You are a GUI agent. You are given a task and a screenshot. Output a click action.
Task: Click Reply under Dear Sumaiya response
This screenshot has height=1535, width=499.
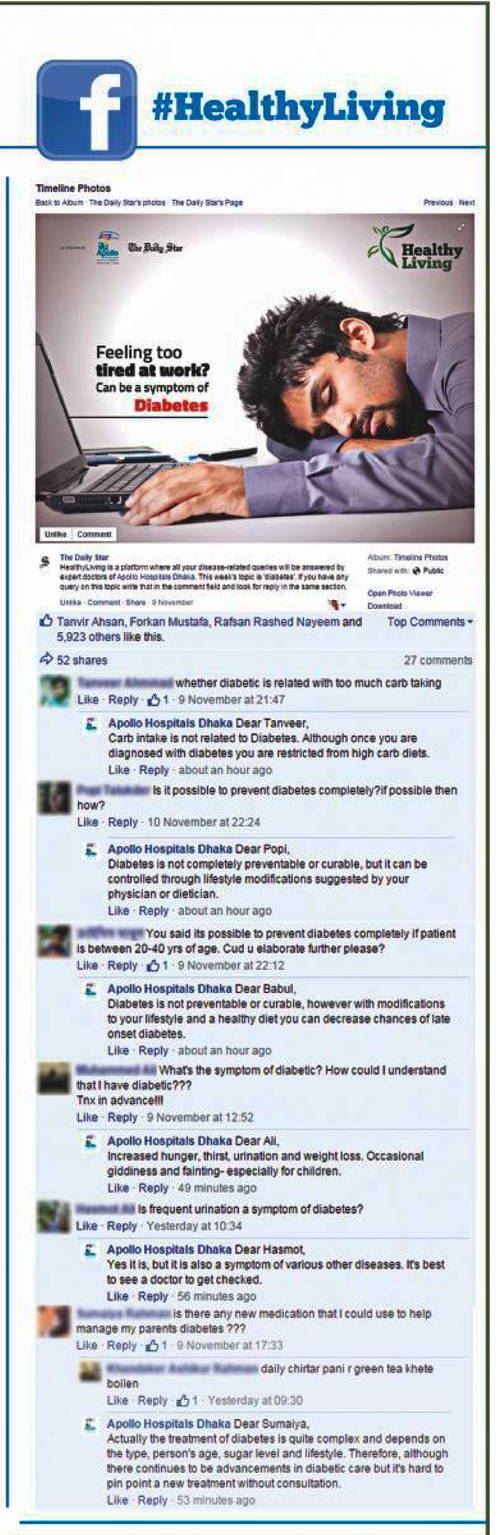154,1501
